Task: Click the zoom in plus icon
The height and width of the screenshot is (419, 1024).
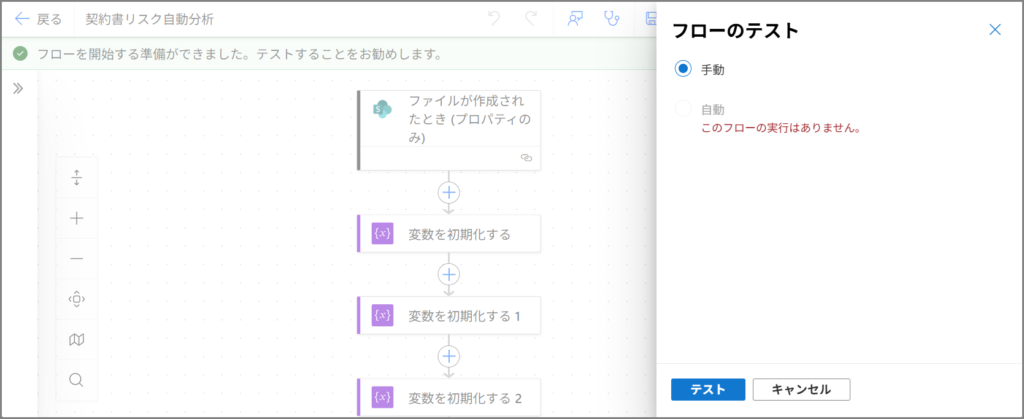Action: pyautogui.click(x=77, y=218)
